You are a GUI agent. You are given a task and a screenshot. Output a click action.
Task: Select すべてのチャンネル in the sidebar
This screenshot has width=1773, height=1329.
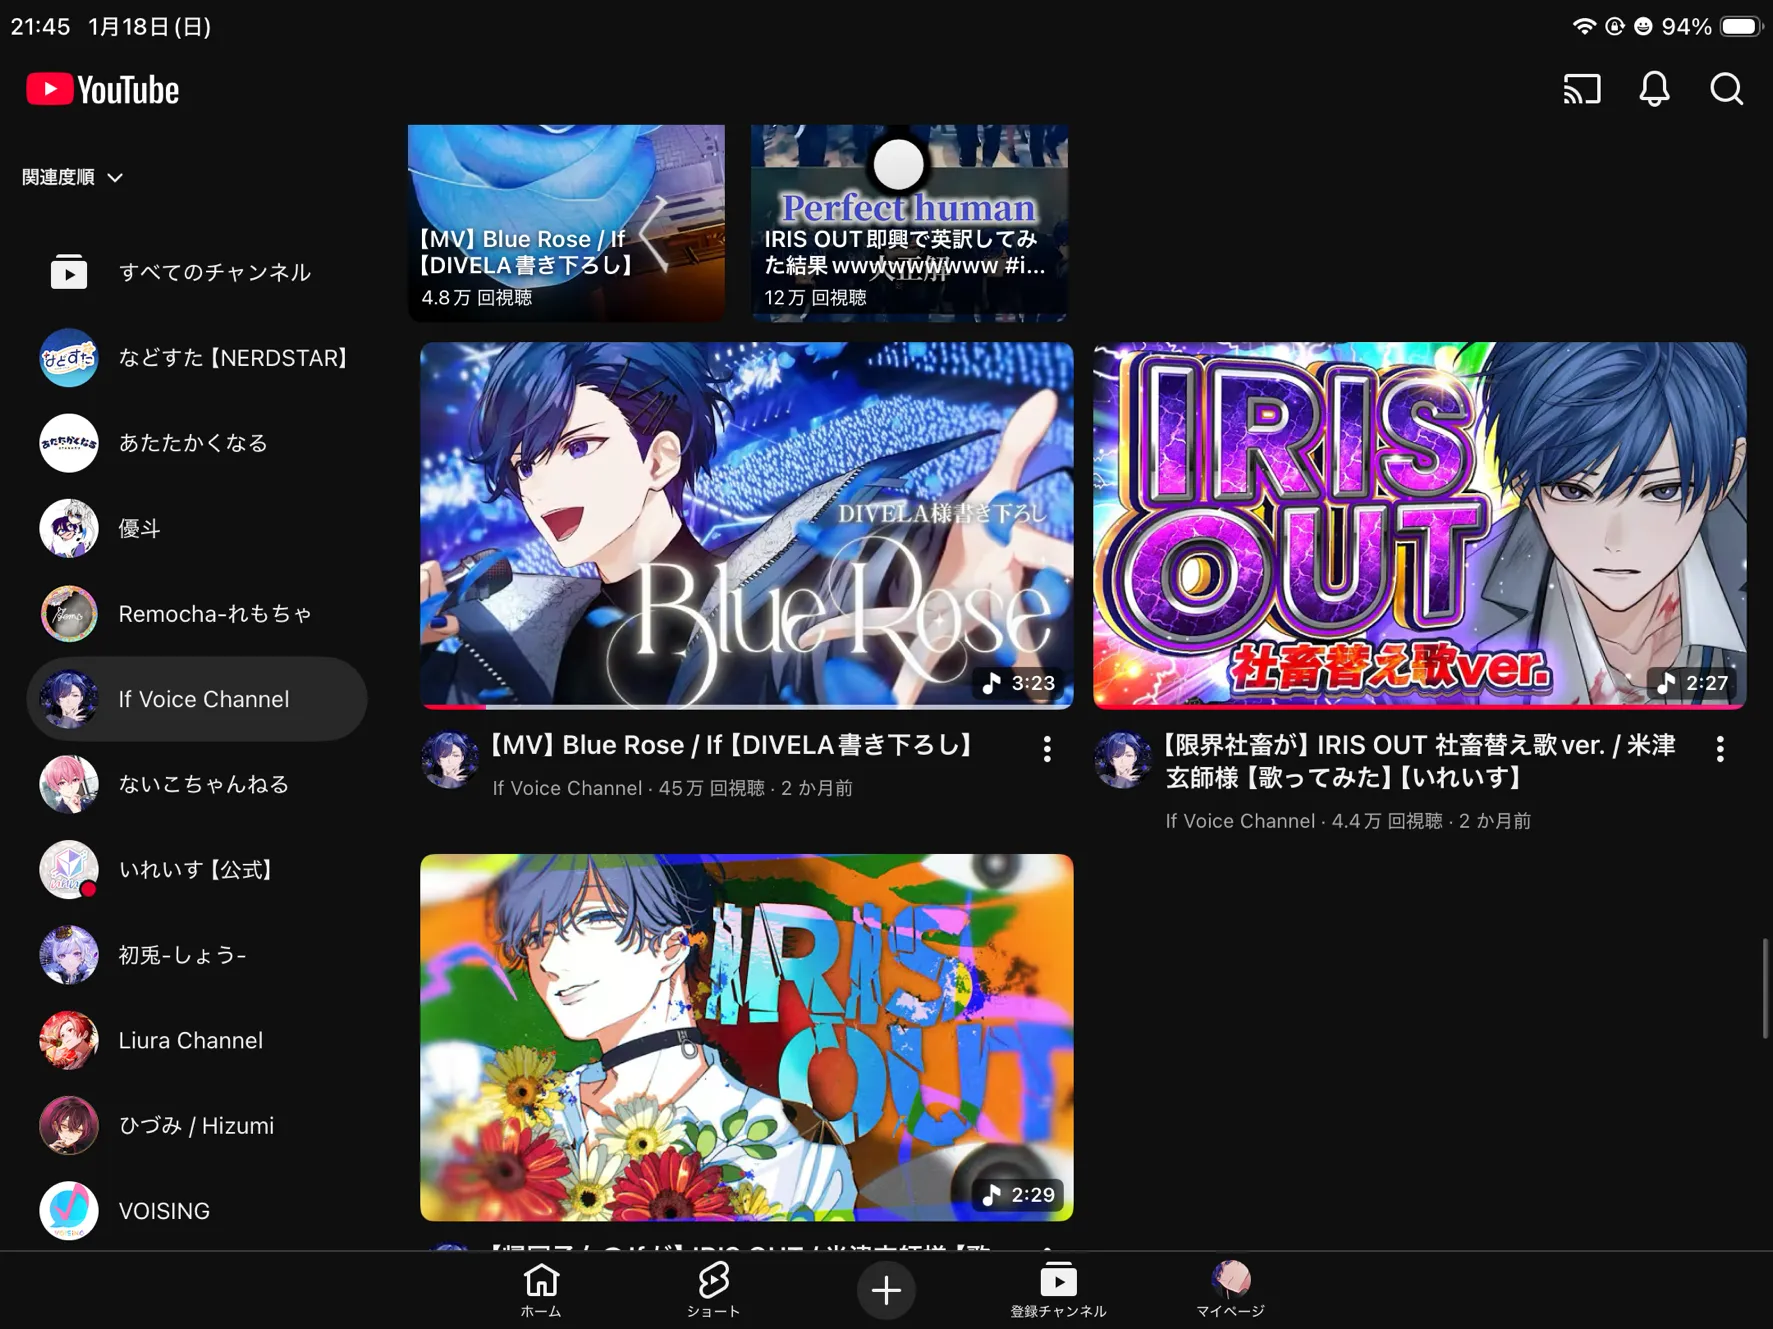(x=197, y=272)
